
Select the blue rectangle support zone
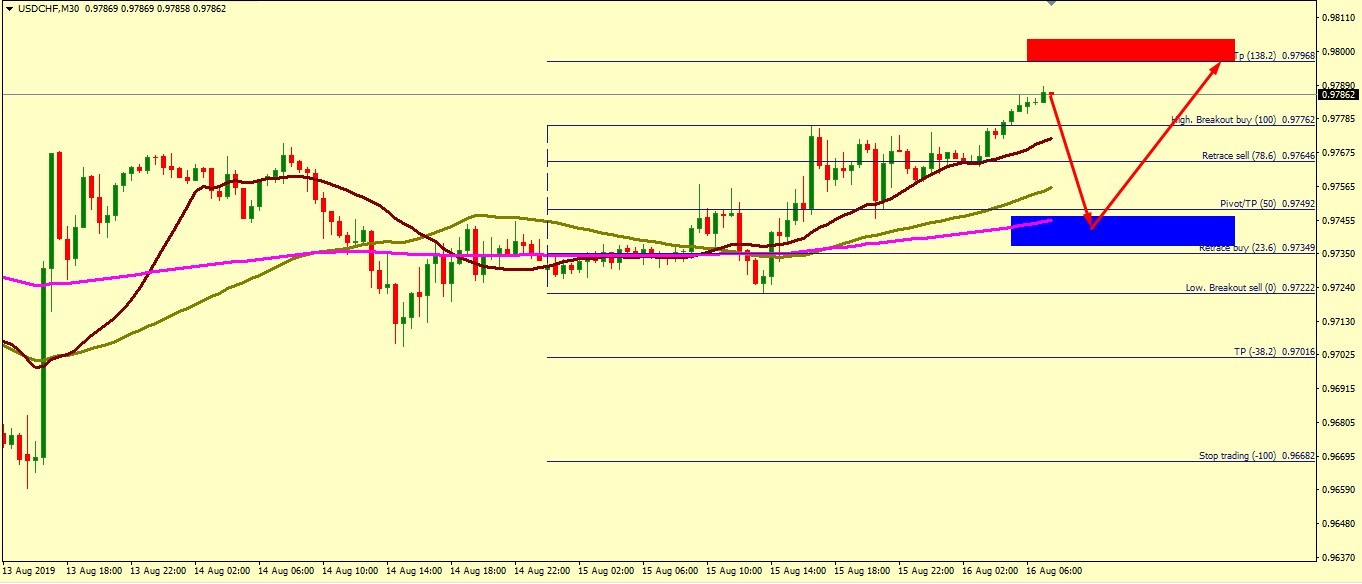pos(1122,230)
